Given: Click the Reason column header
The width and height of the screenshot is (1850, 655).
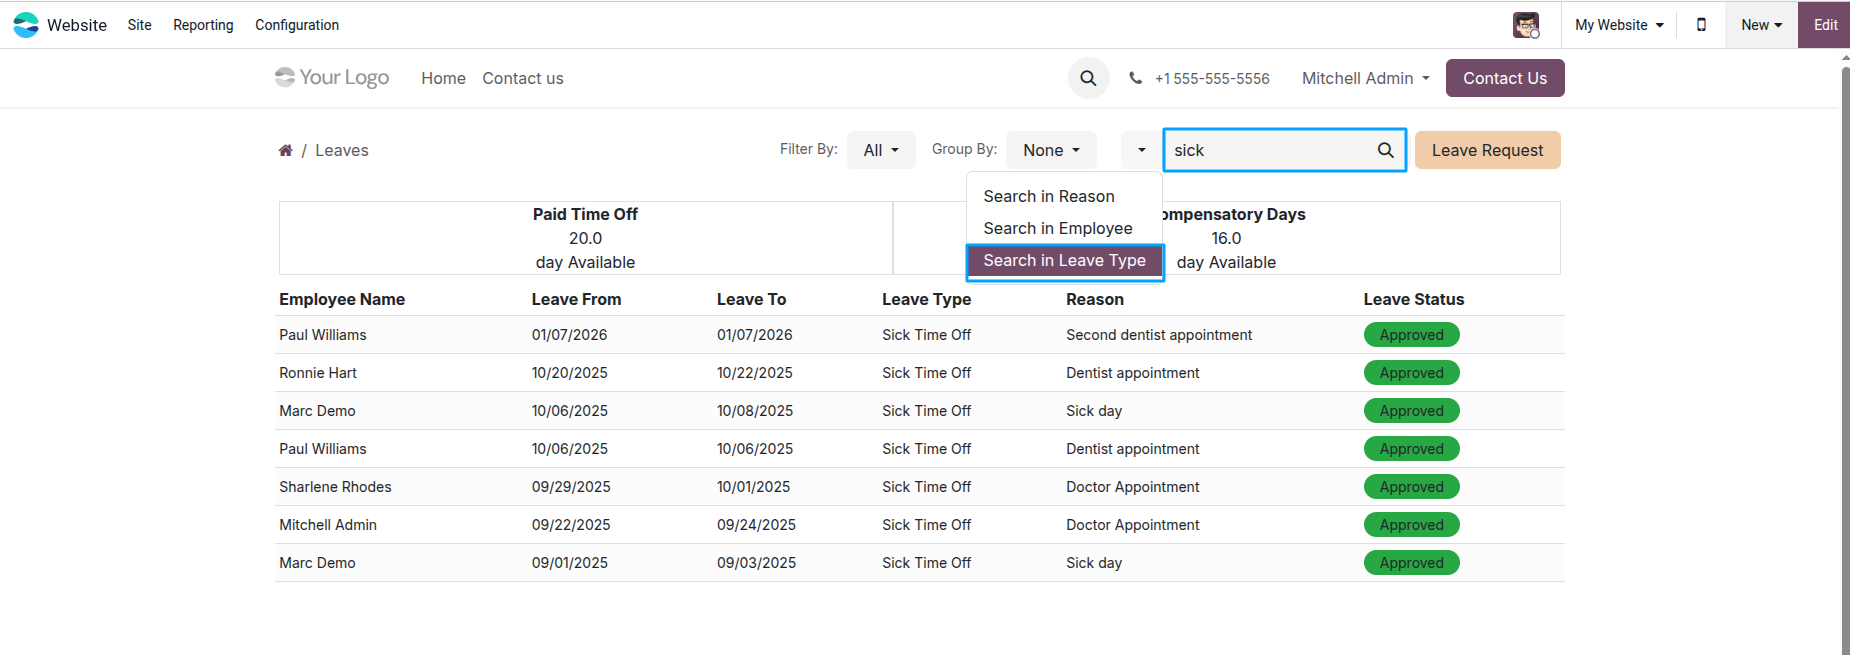Looking at the screenshot, I should click(1095, 299).
